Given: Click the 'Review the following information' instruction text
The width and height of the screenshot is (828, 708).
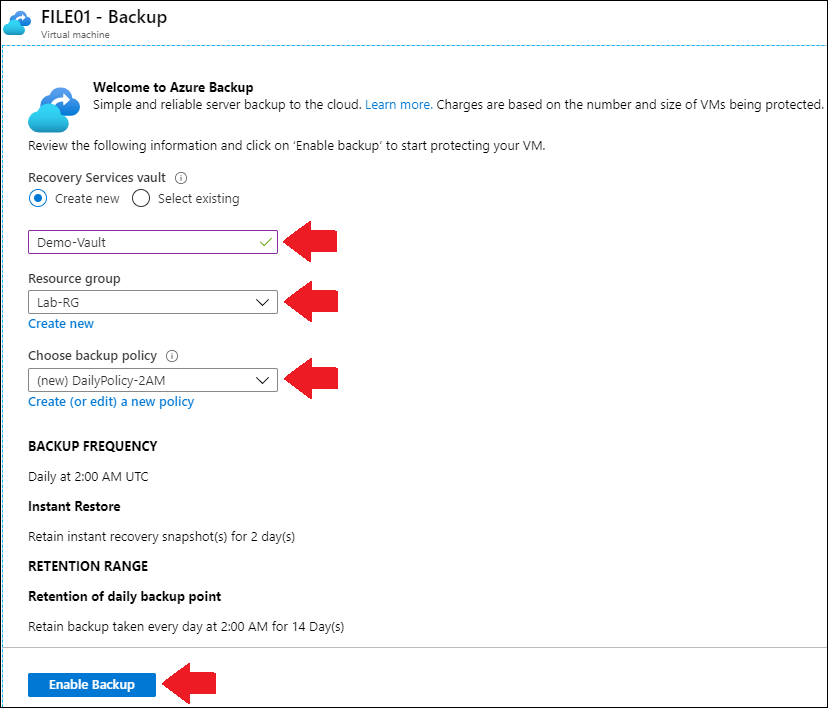Looking at the screenshot, I should point(286,146).
